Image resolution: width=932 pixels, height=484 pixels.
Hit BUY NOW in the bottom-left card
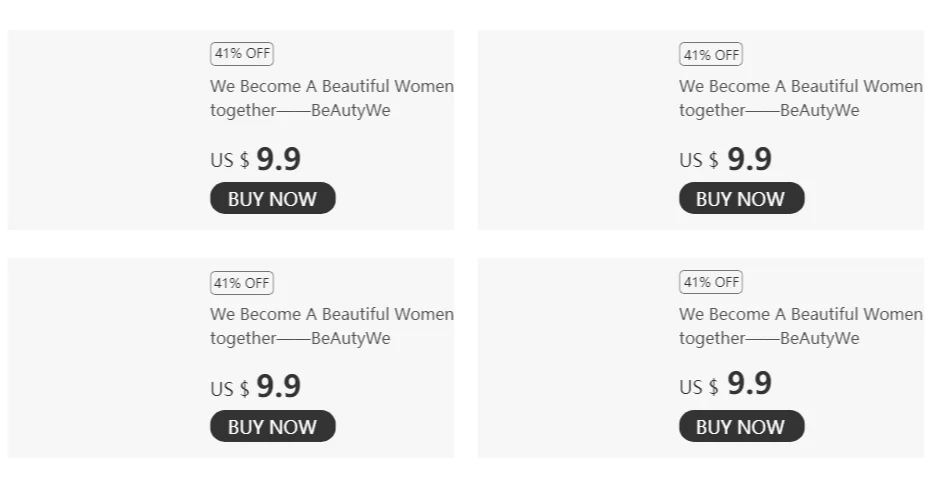pos(272,426)
